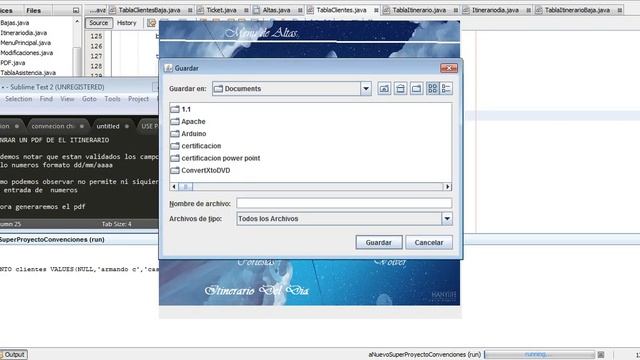Viewport: 640px width, 360px height.
Task: Click SuperProyectoConvenciones (run) output header
Action: click(52, 240)
